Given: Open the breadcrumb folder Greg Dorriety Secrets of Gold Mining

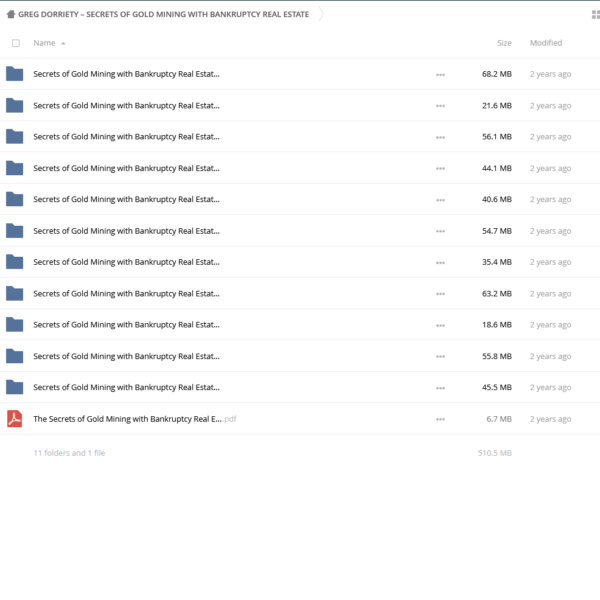Looking at the screenshot, I should tap(163, 14).
